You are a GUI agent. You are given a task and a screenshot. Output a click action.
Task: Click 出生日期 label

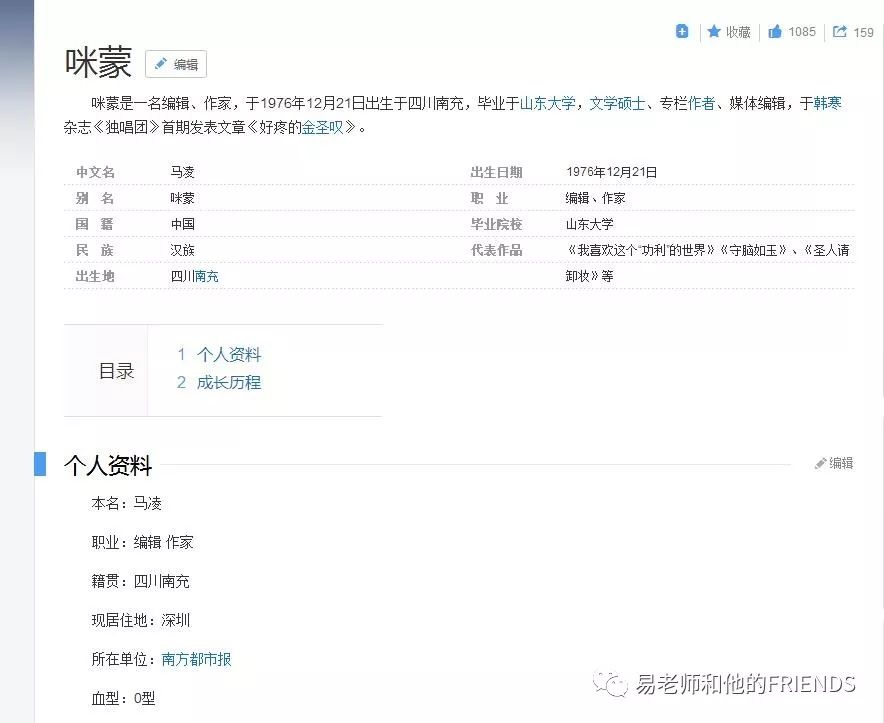point(496,172)
